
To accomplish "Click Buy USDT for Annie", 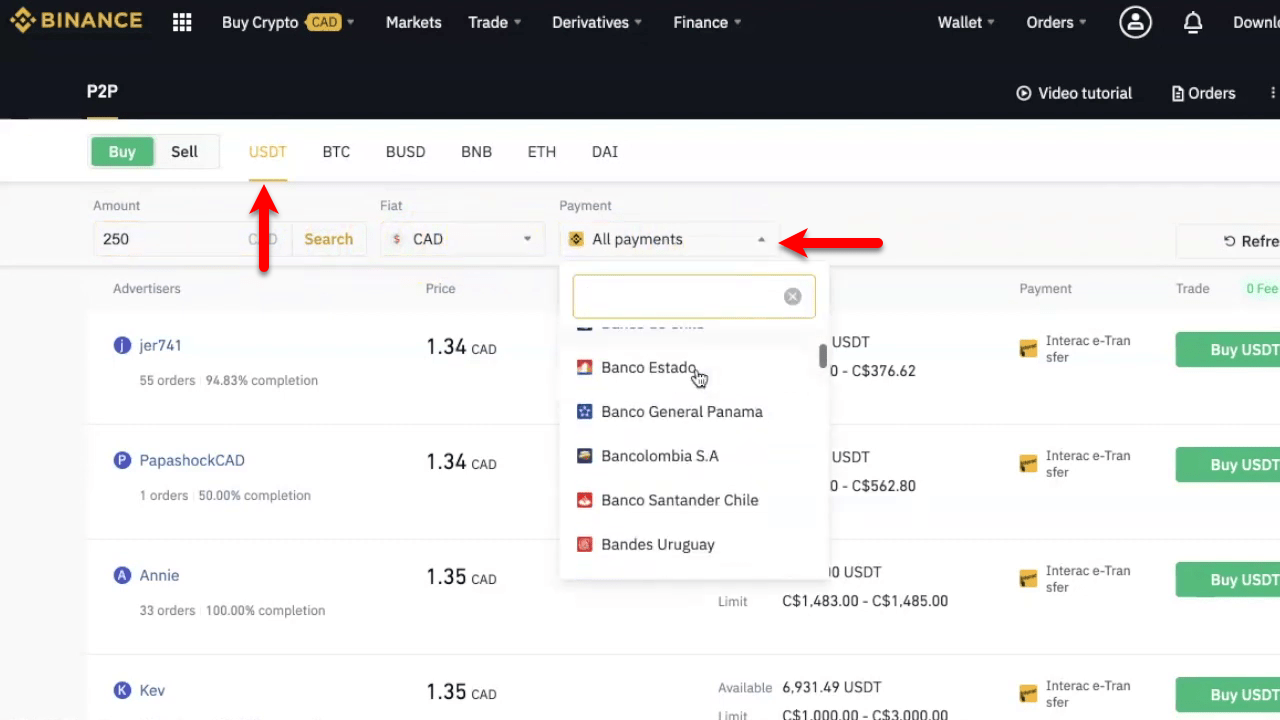I will pyautogui.click(x=1228, y=580).
